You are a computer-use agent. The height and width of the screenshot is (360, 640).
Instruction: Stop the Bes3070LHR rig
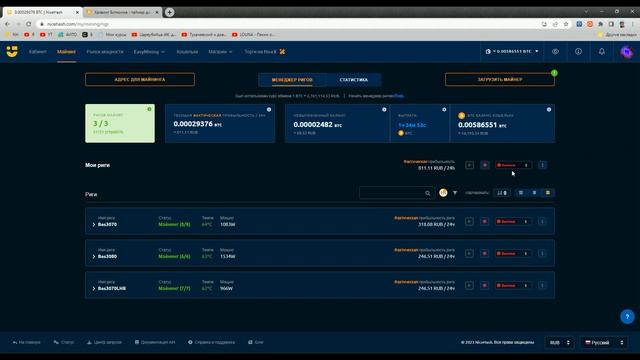484,286
